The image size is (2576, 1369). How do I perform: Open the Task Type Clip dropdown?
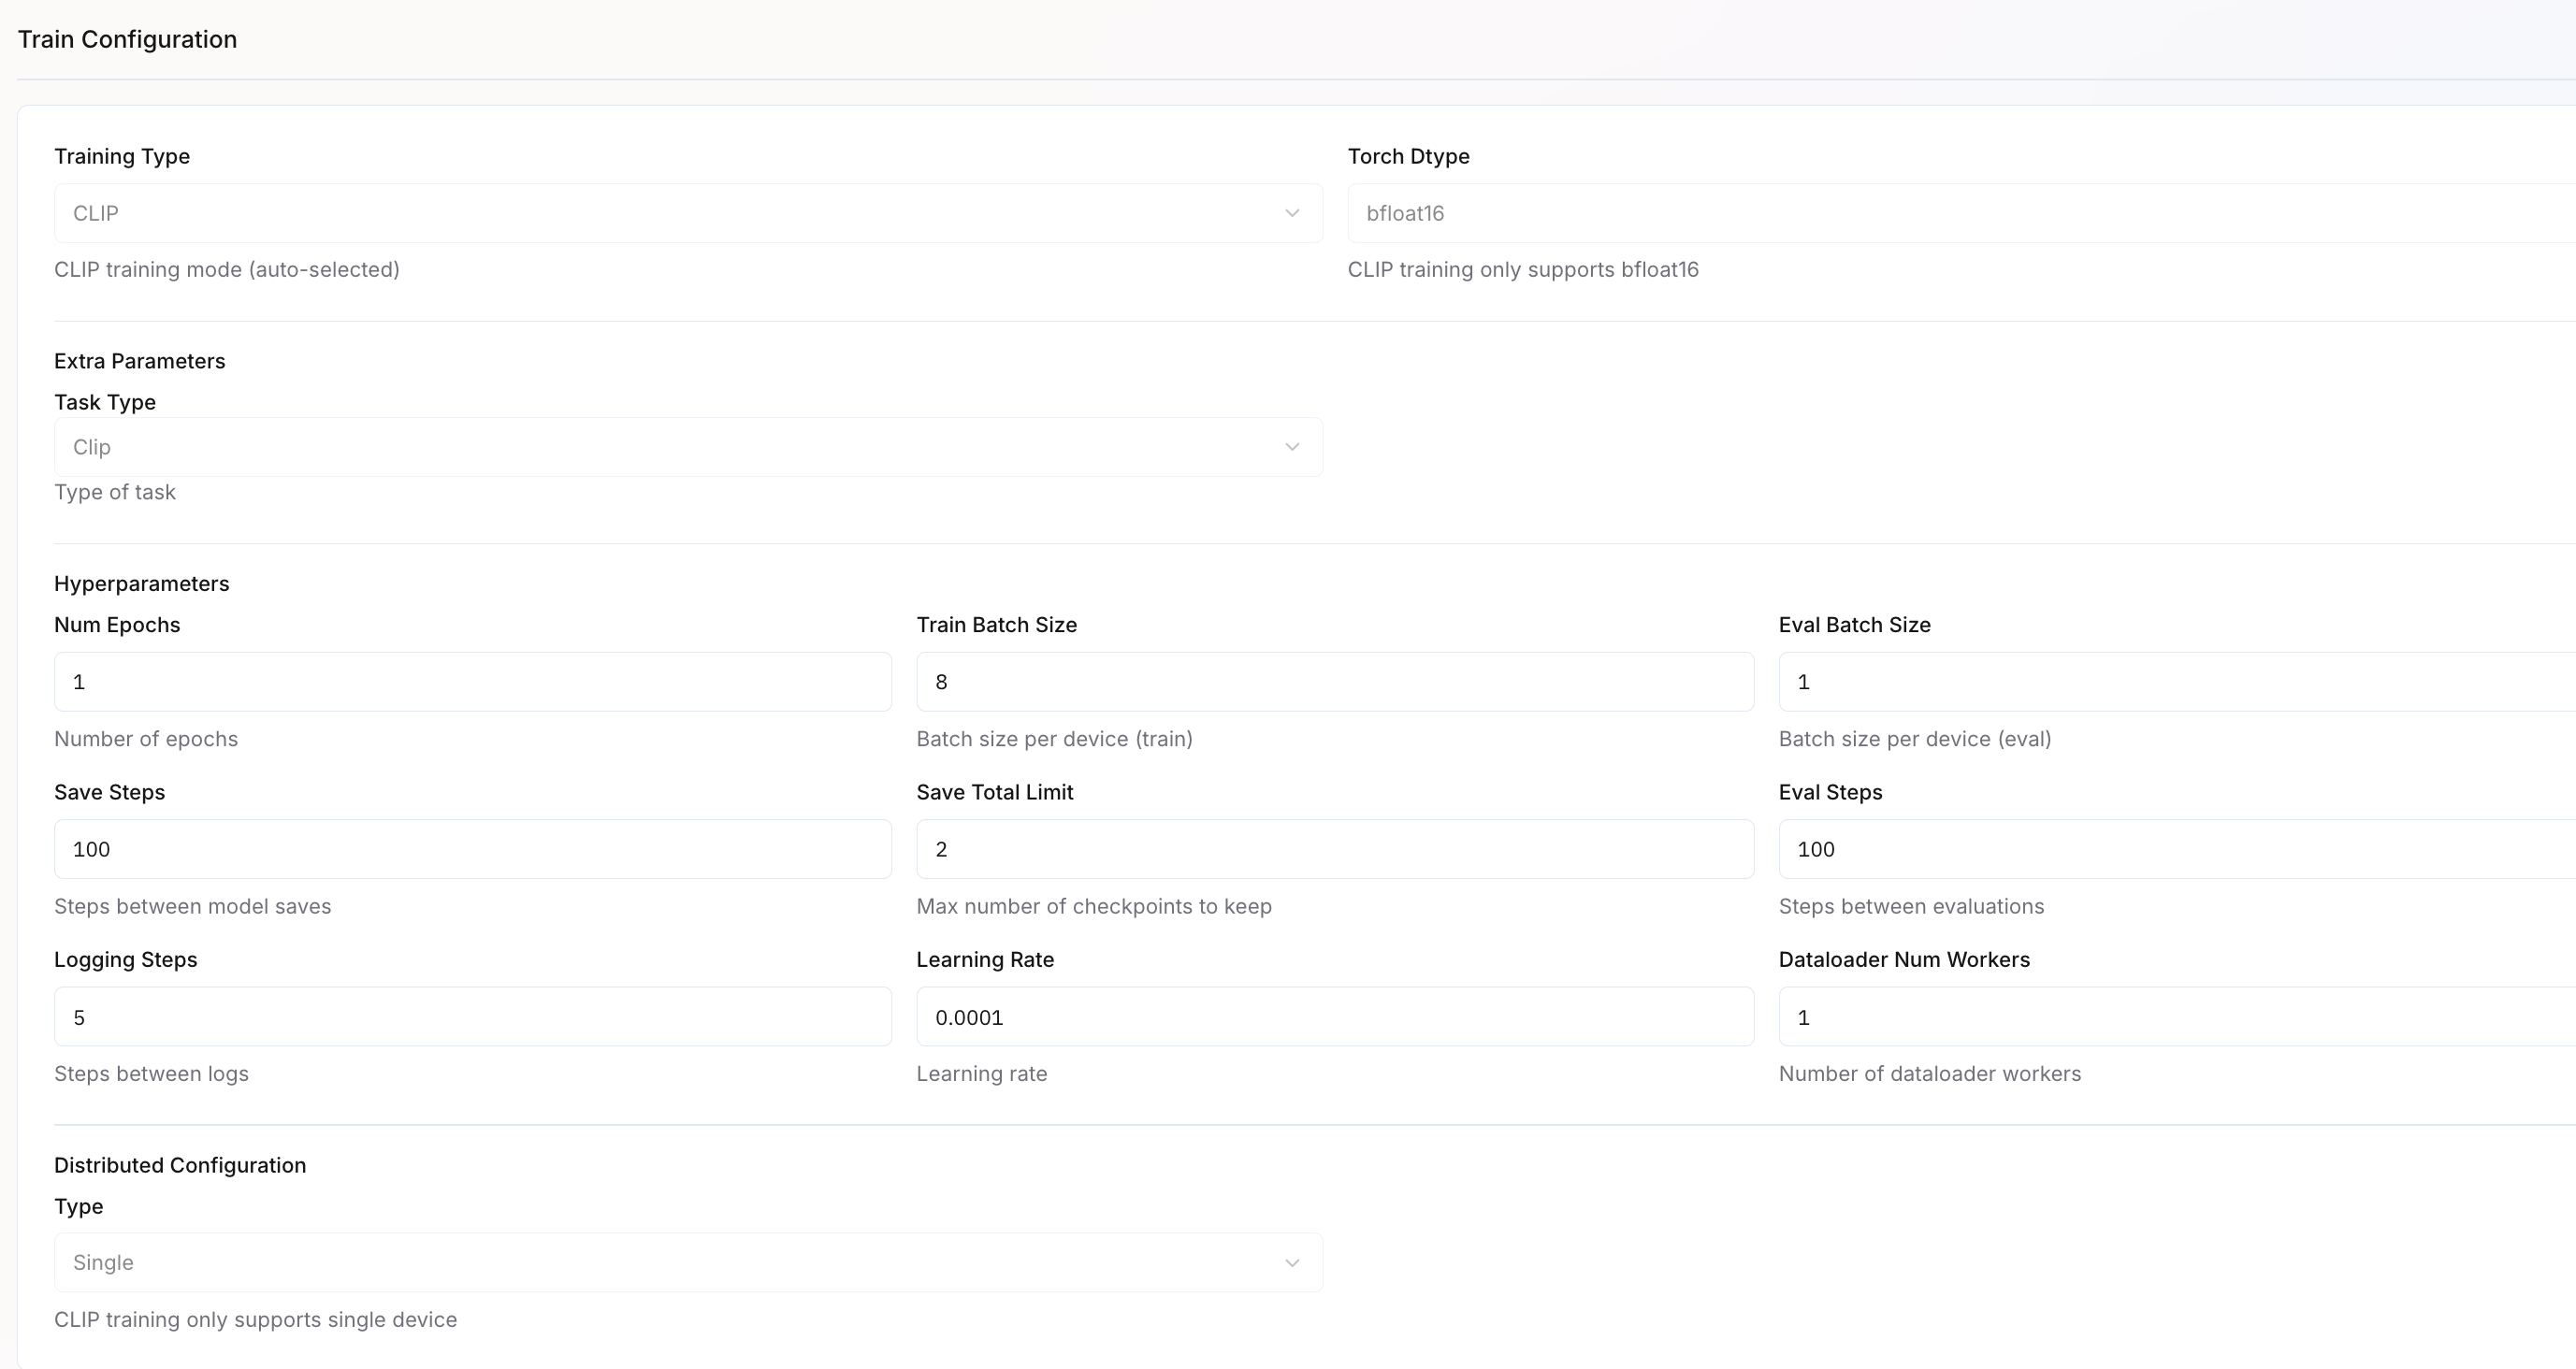pyautogui.click(x=687, y=447)
